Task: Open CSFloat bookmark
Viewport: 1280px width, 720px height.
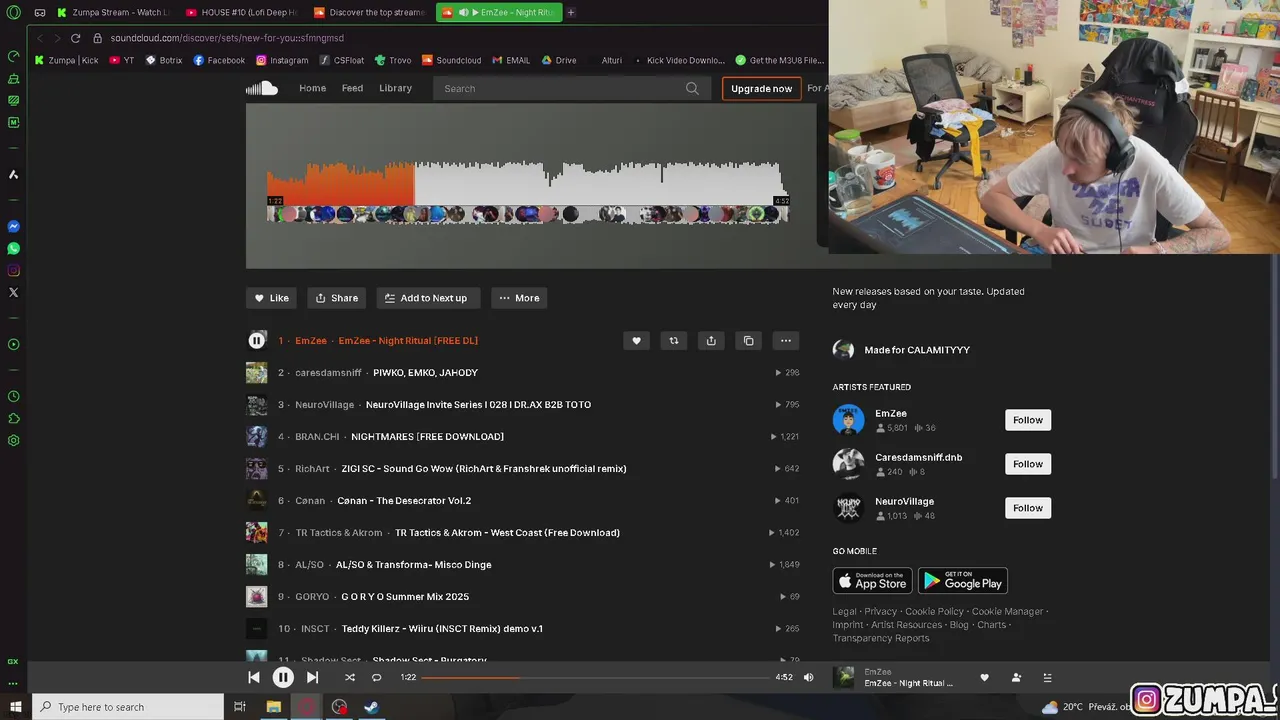Action: coord(342,60)
